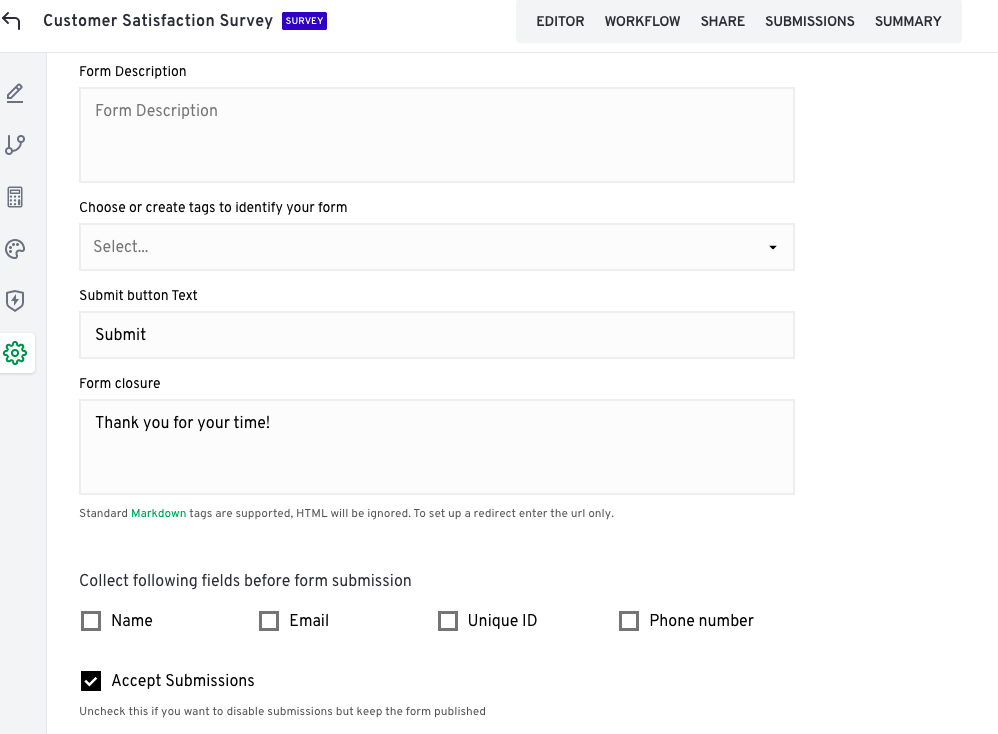This screenshot has height=734, width=998.
Task: Click the Form Description text area
Action: [x=437, y=135]
